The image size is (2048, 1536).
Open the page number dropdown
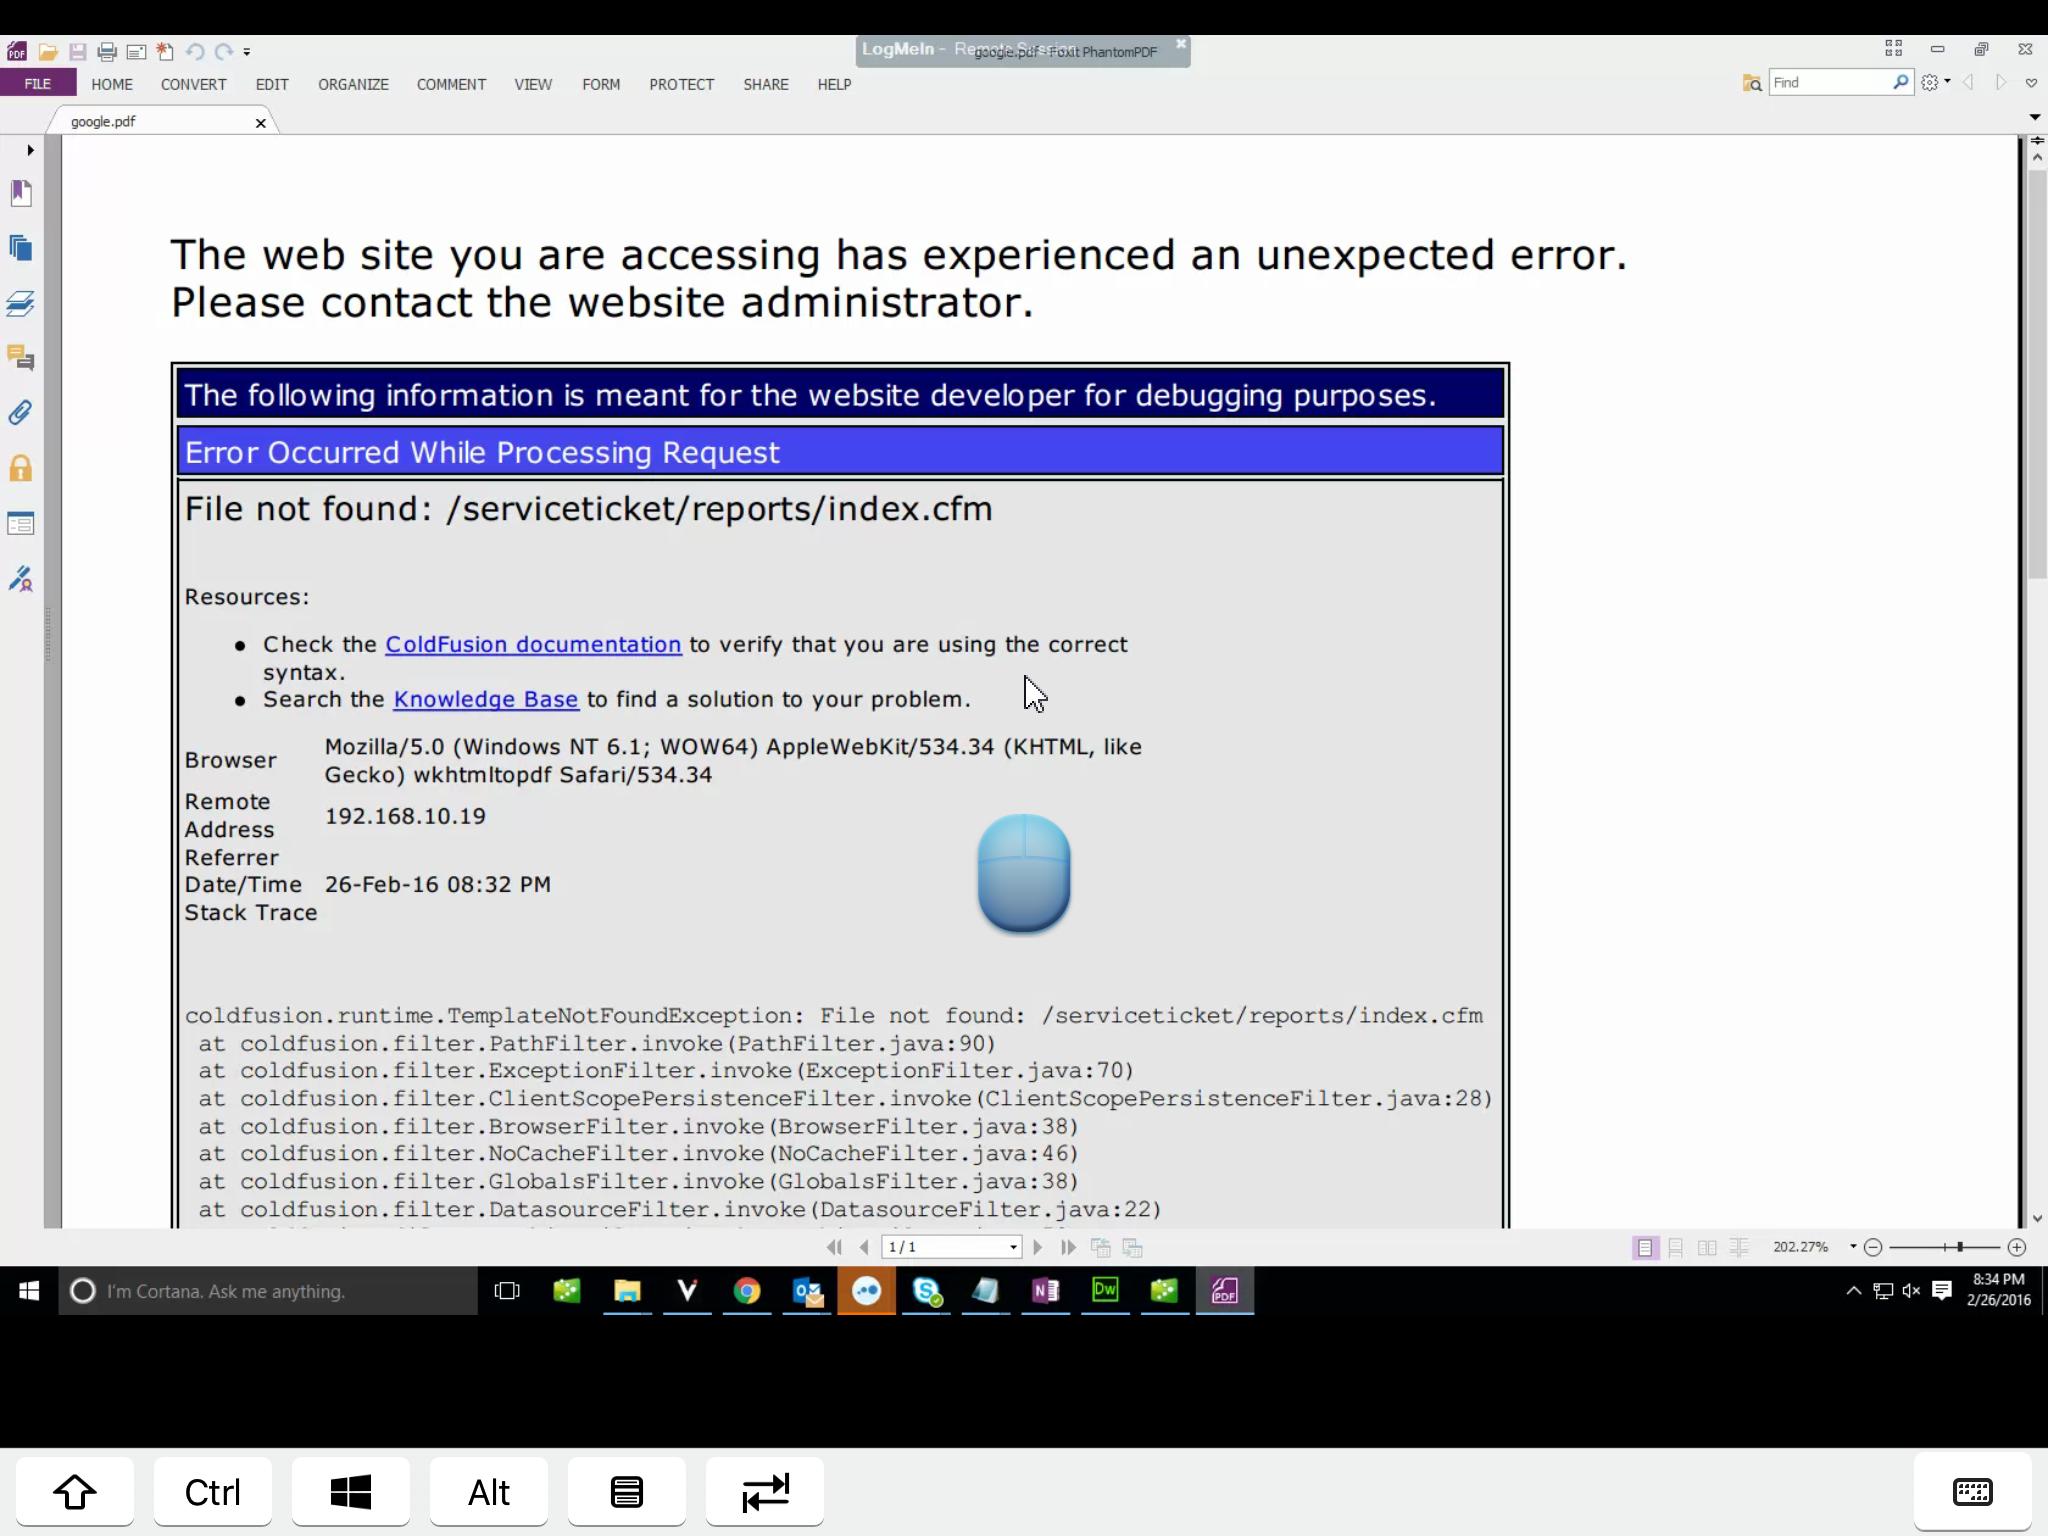[1013, 1247]
